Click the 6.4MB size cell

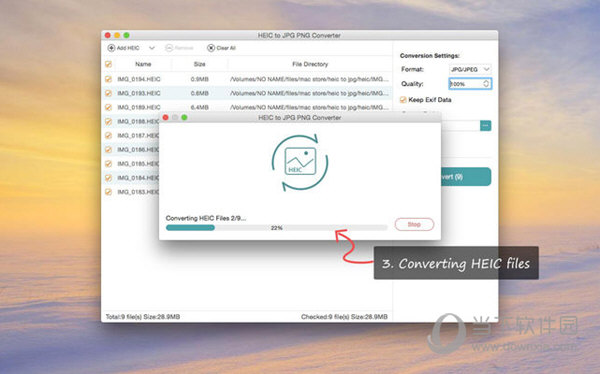(199, 107)
